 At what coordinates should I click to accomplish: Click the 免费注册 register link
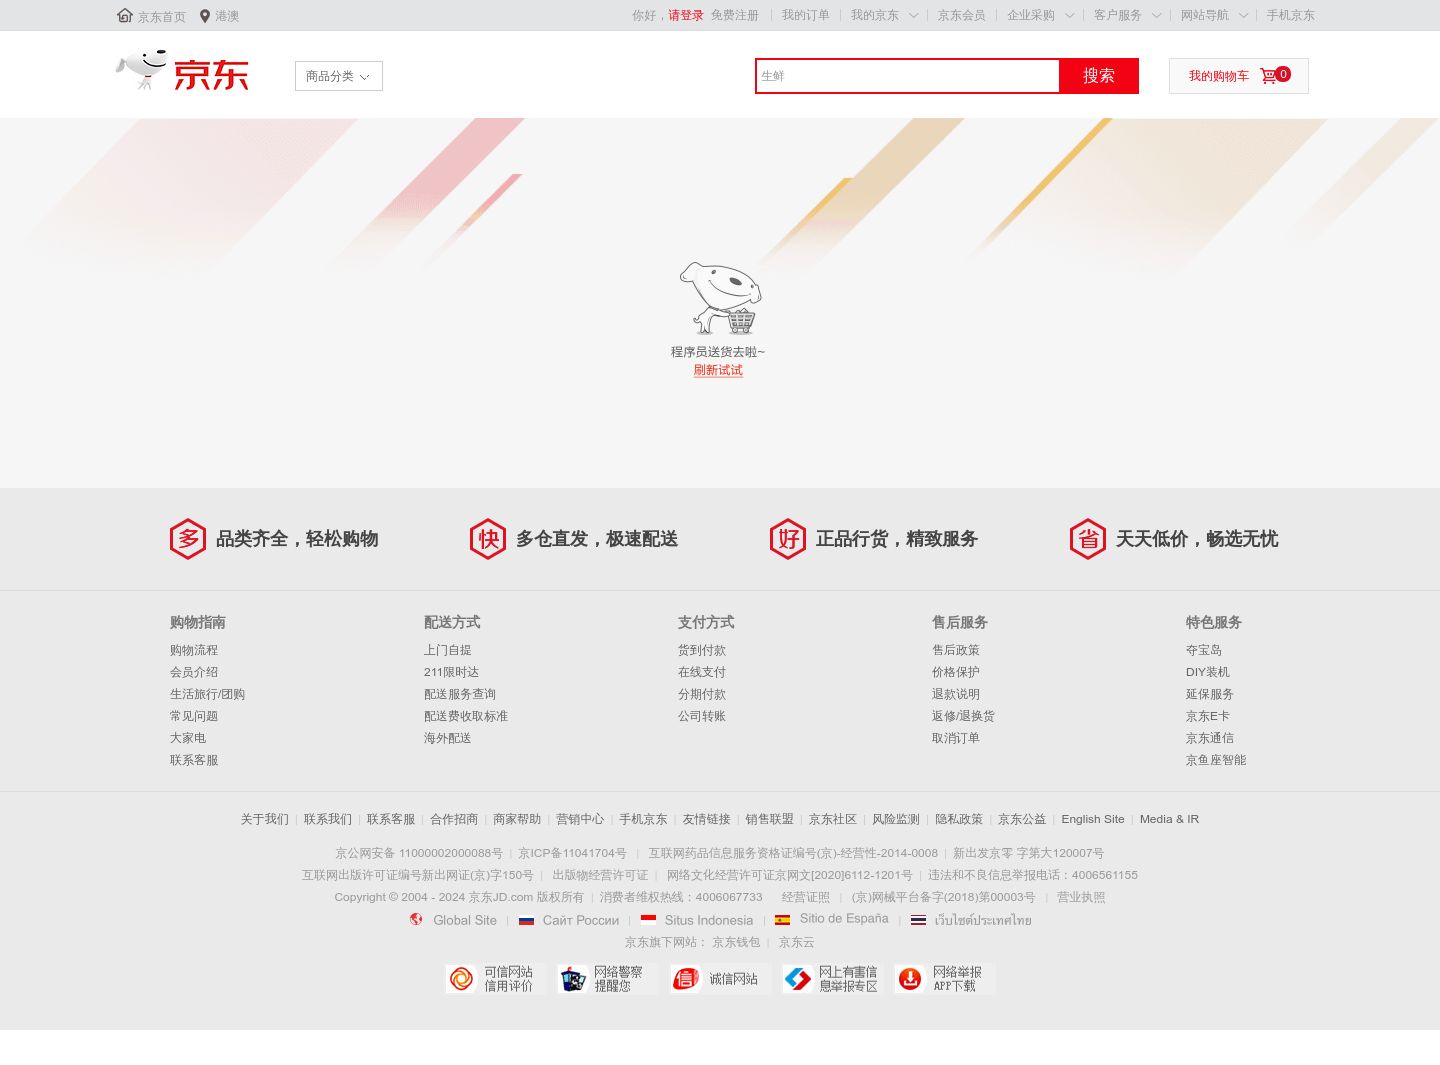pyautogui.click(x=735, y=15)
